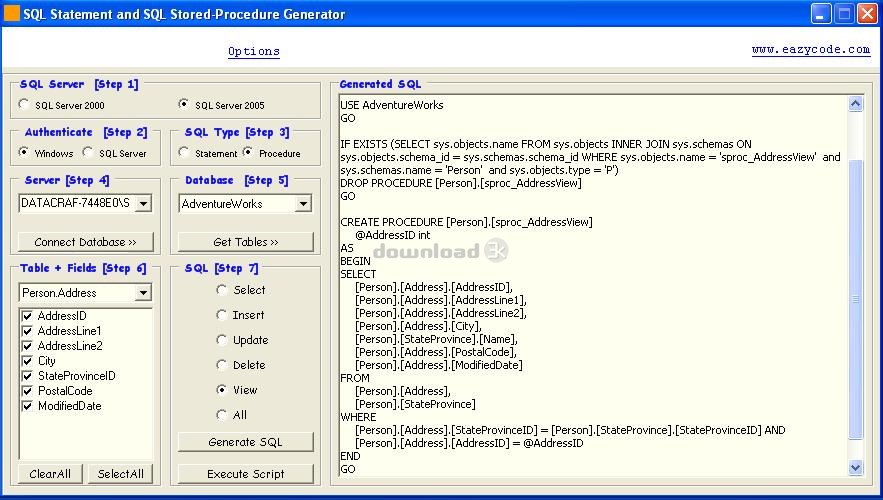Set SQL Type to Statement
This screenshot has height=500, width=883.
click(185, 153)
